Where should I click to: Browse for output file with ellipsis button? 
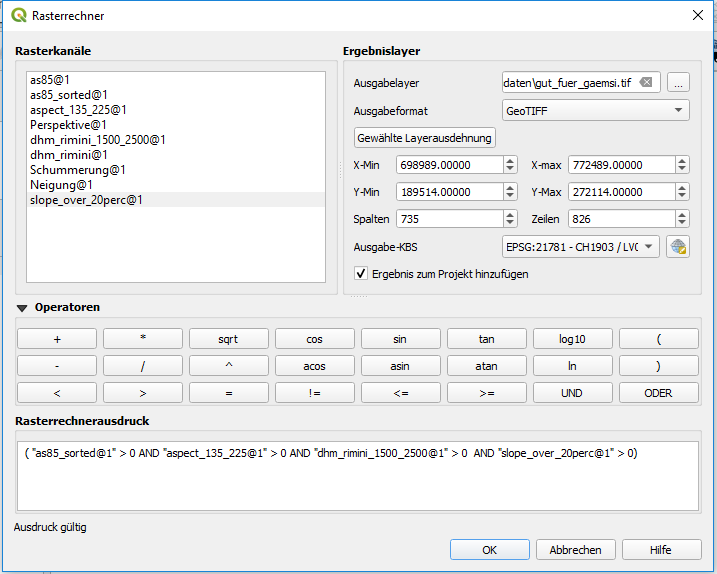click(x=678, y=83)
